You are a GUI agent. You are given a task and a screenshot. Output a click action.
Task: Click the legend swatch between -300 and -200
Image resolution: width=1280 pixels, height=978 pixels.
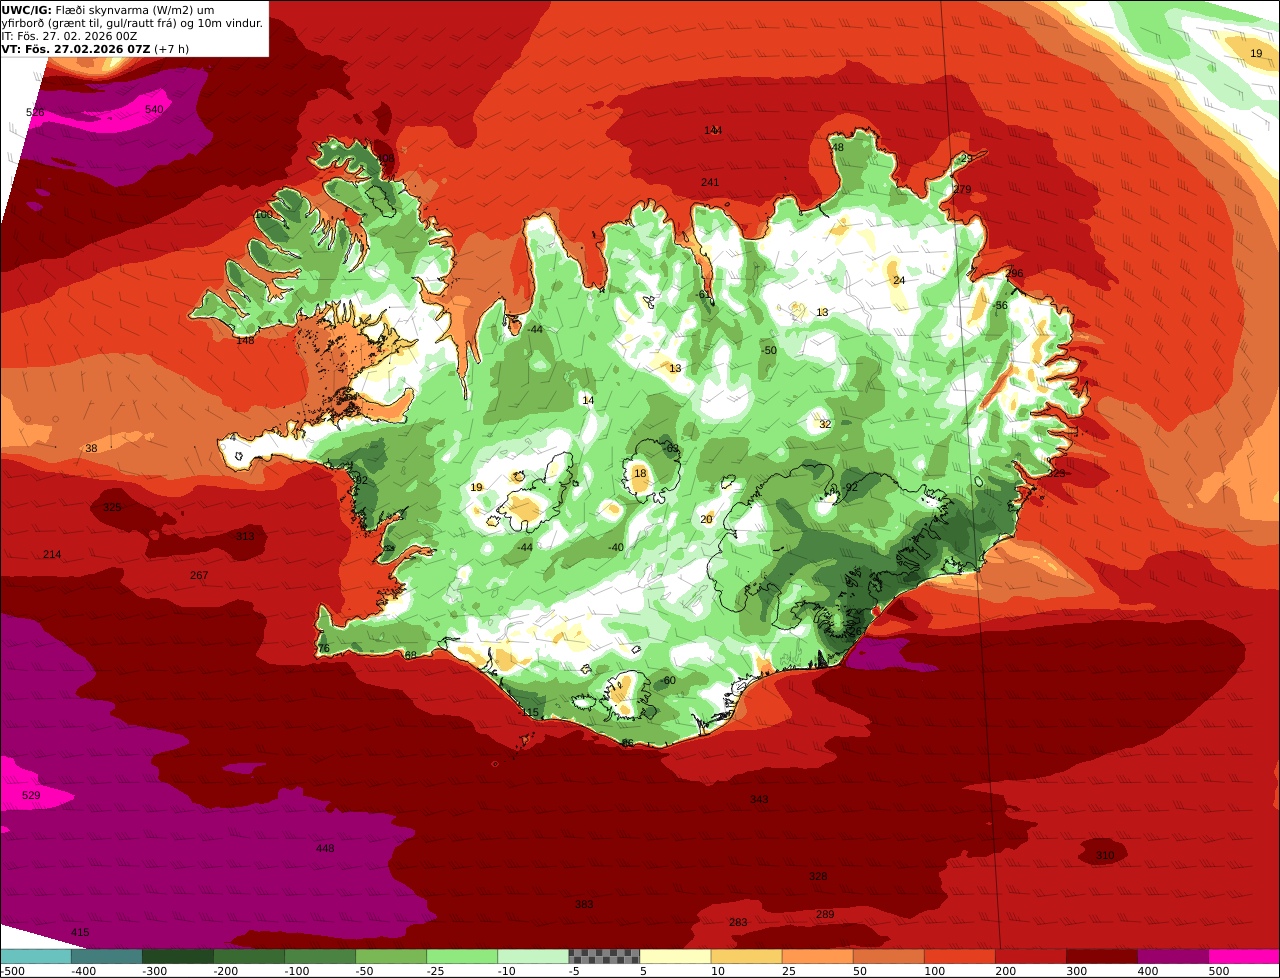coord(178,956)
